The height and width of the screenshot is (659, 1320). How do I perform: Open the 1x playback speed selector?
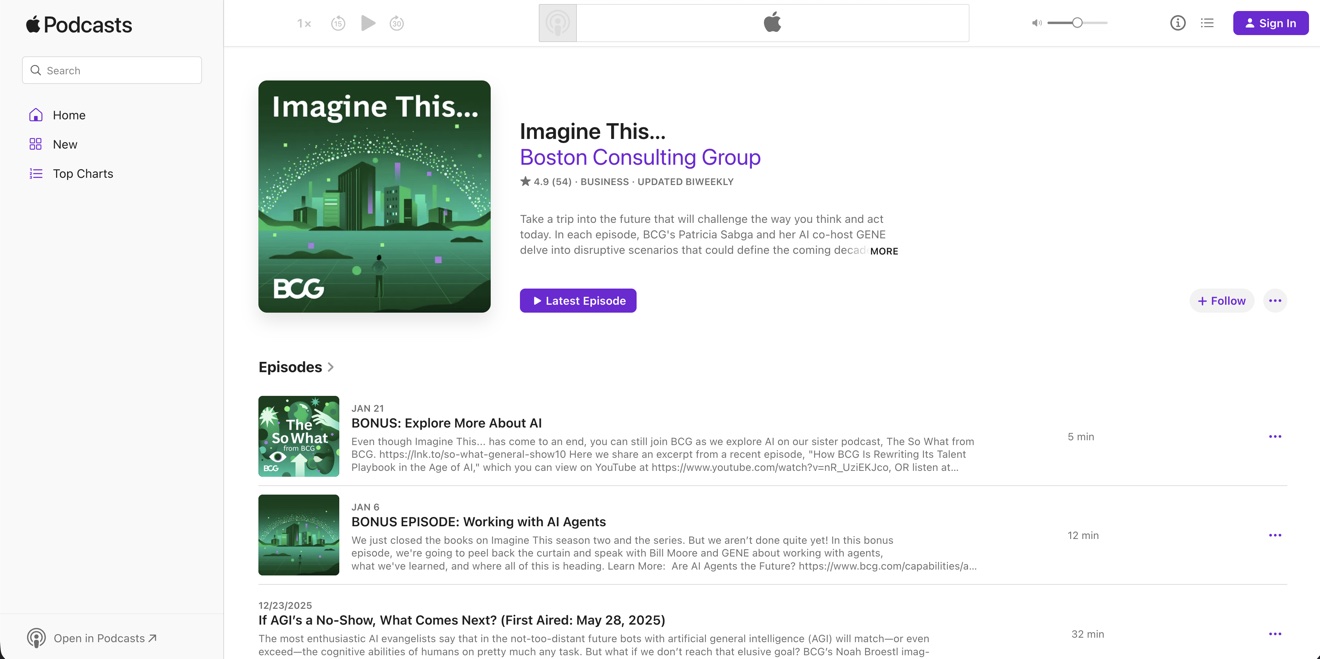click(x=303, y=22)
